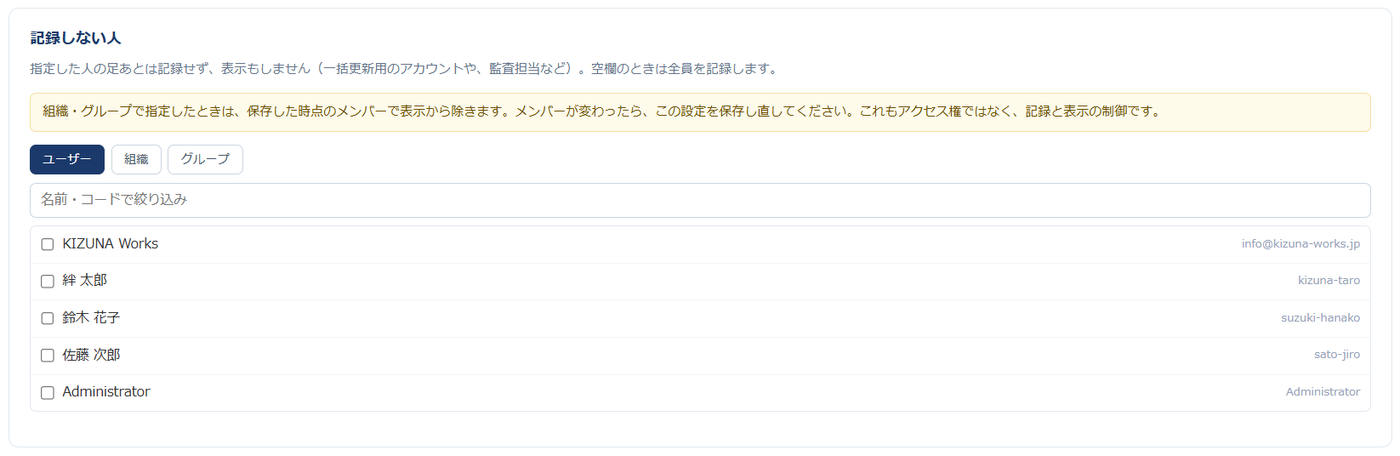Select the ユーザー tab
This screenshot has height=456, width=1400.
point(67,159)
